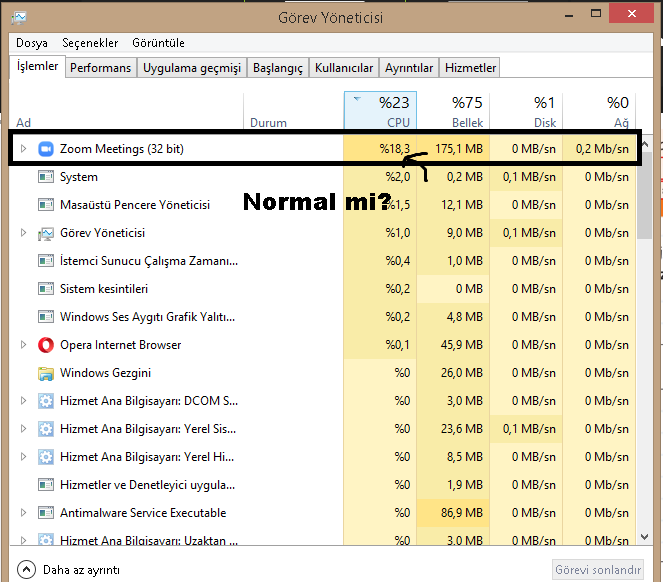This screenshot has width=663, height=582.
Task: Click the Daha az ayrıntı arrow icon
Action: coord(26,570)
